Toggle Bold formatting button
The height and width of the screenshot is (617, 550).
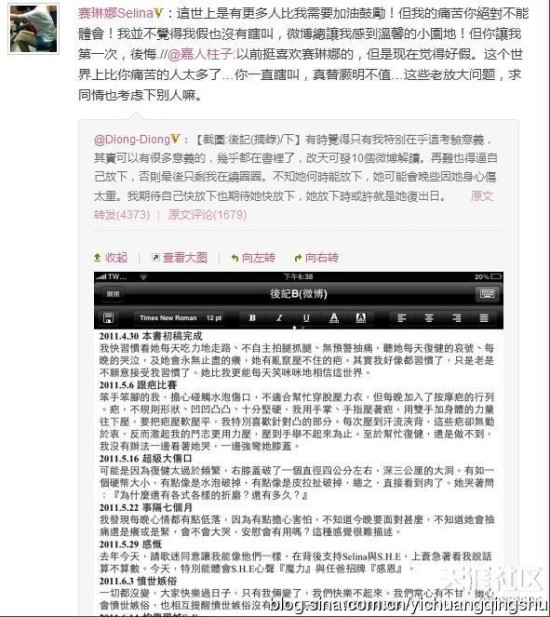253,318
